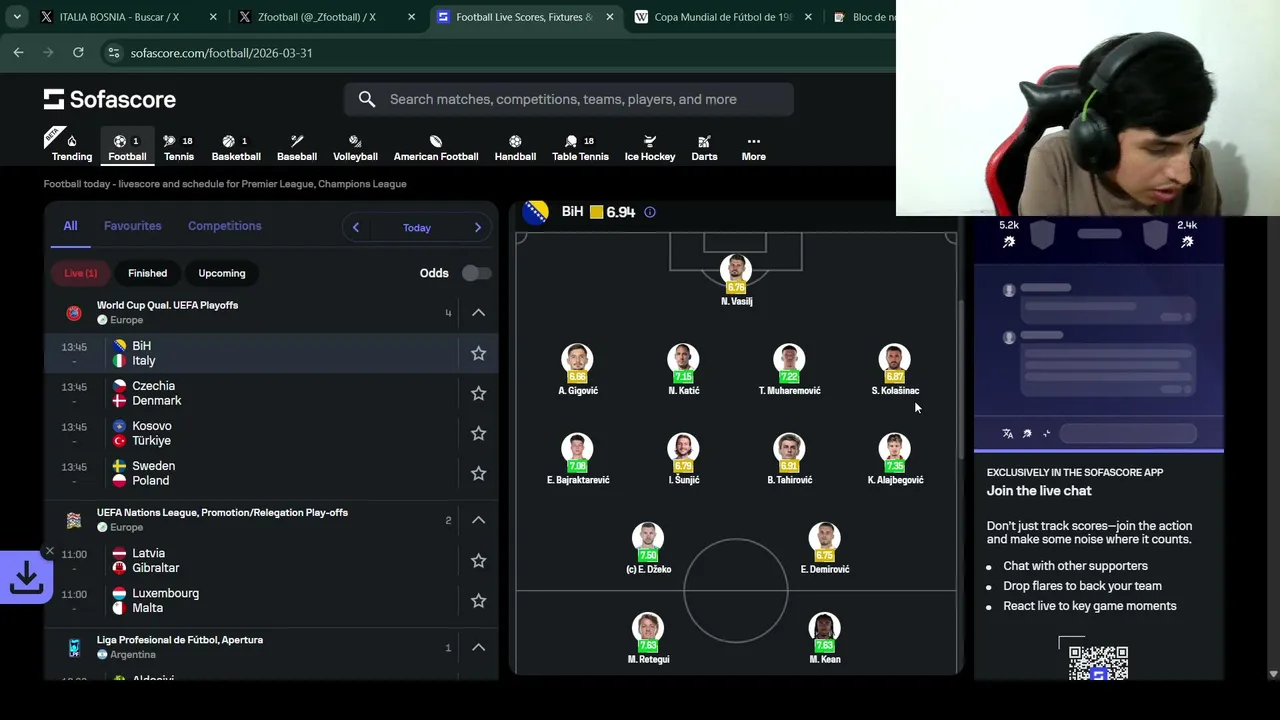The height and width of the screenshot is (720, 1280).
Task: Favourite the Latvia vs Gibraltar match star
Action: click(478, 560)
